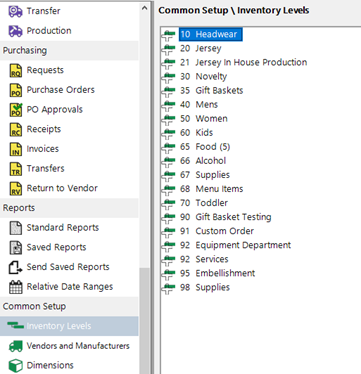The image size is (361, 374).
Task: Select the 91 Custom Order level
Action: [217, 231]
